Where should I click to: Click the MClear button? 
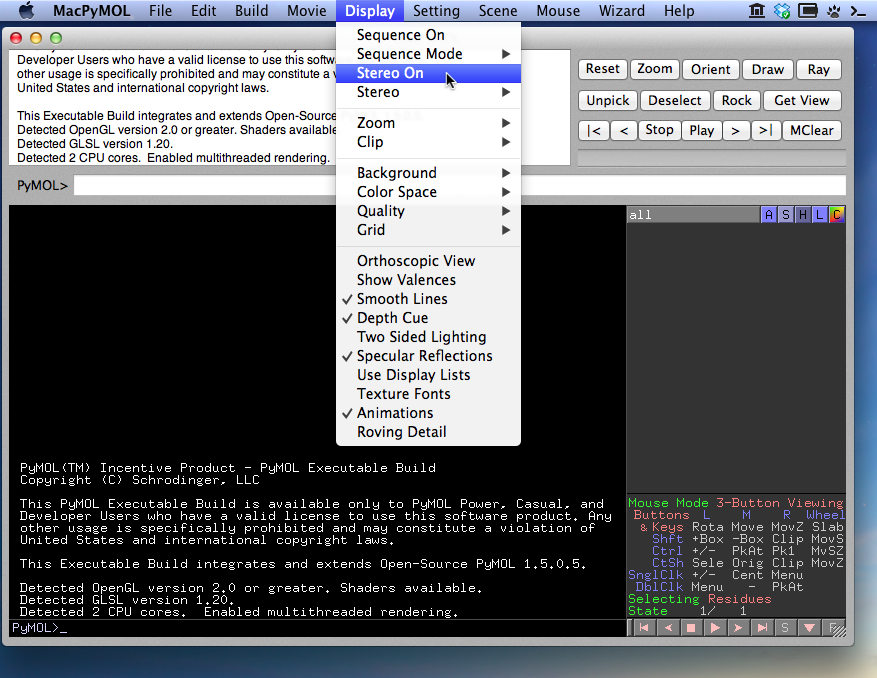[812, 130]
